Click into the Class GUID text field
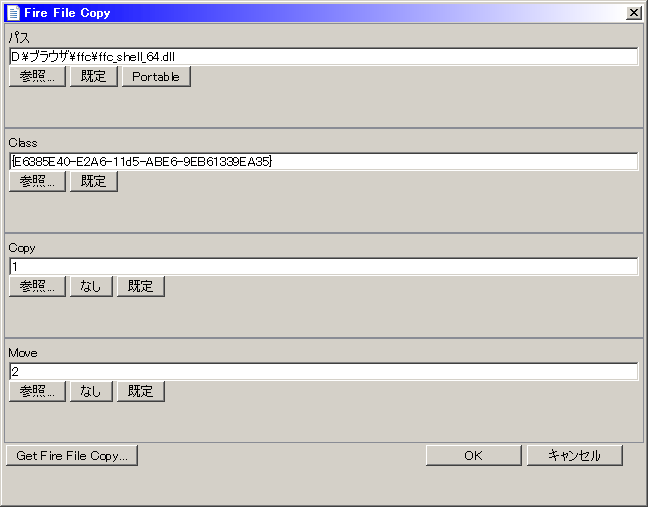Viewport: 648px width, 507px height. 323,162
